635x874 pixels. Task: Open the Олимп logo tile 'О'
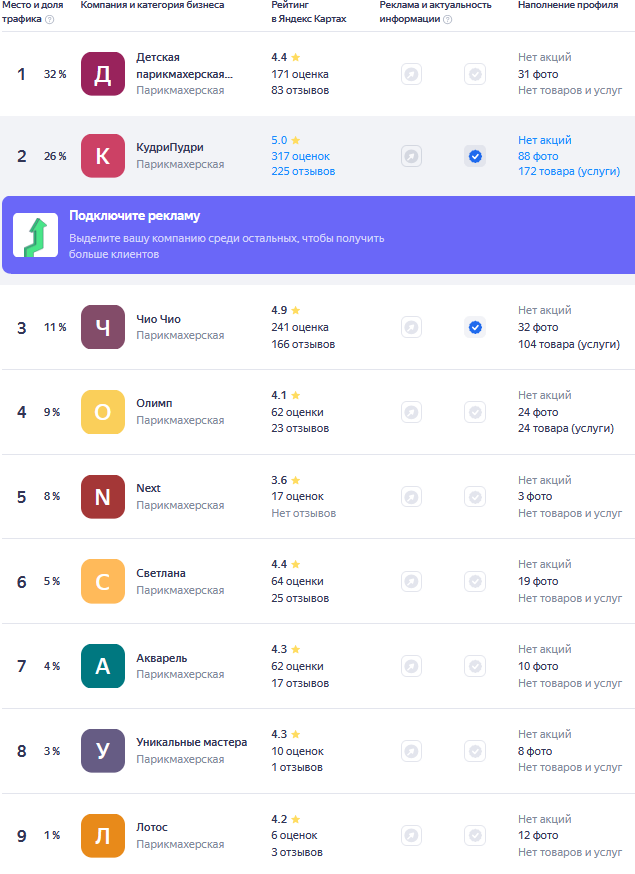pos(103,412)
